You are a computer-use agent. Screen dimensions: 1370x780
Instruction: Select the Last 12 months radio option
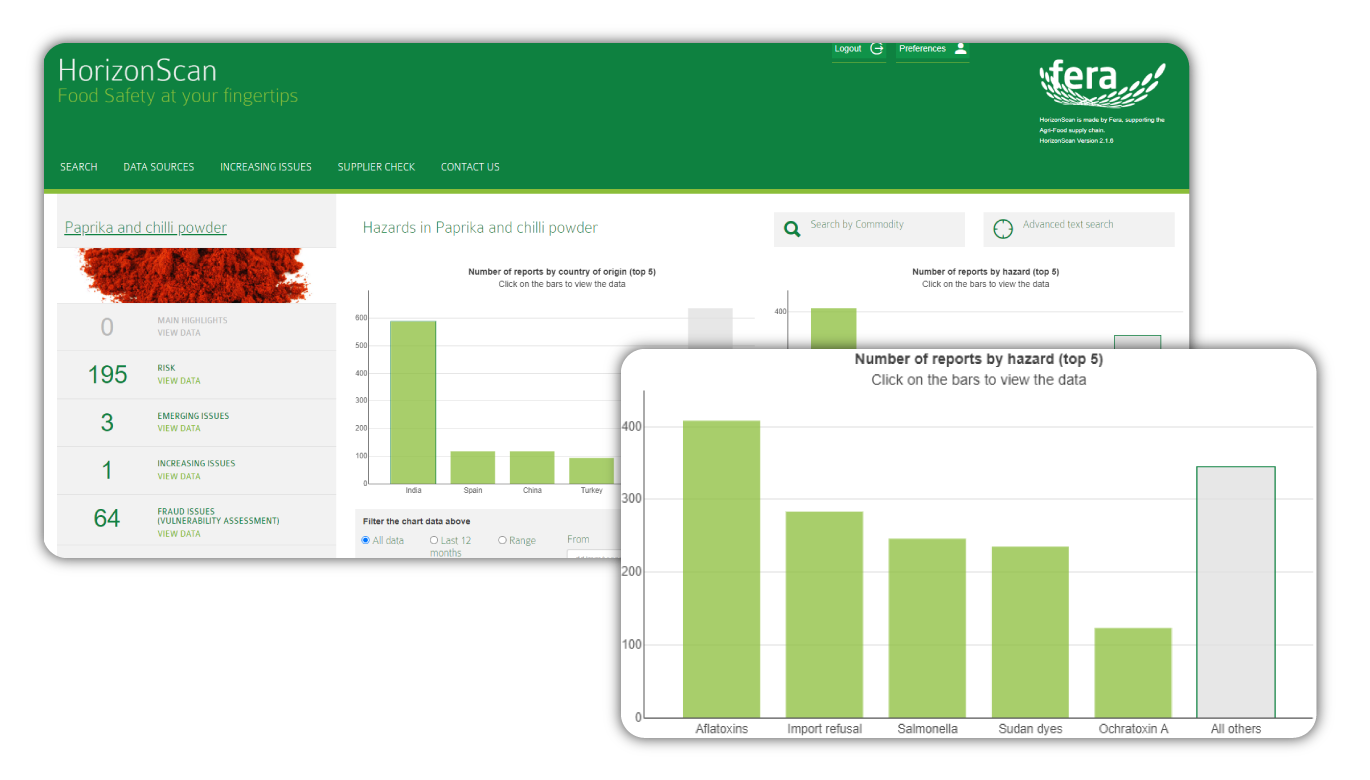tap(434, 540)
